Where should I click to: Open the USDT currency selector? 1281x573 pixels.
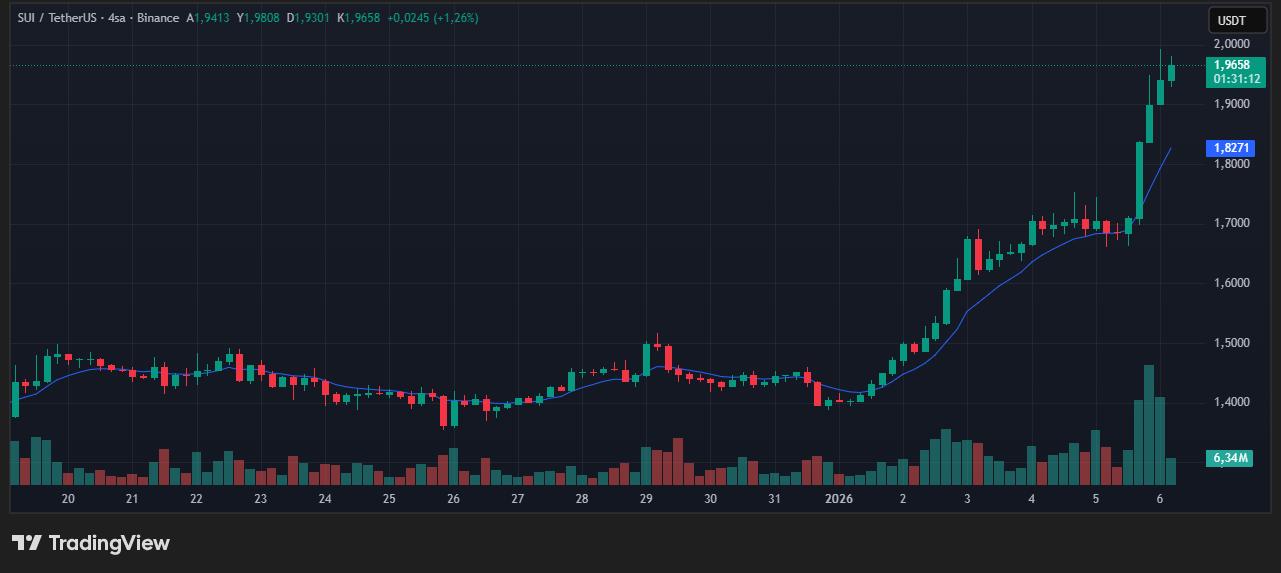click(x=1229, y=20)
